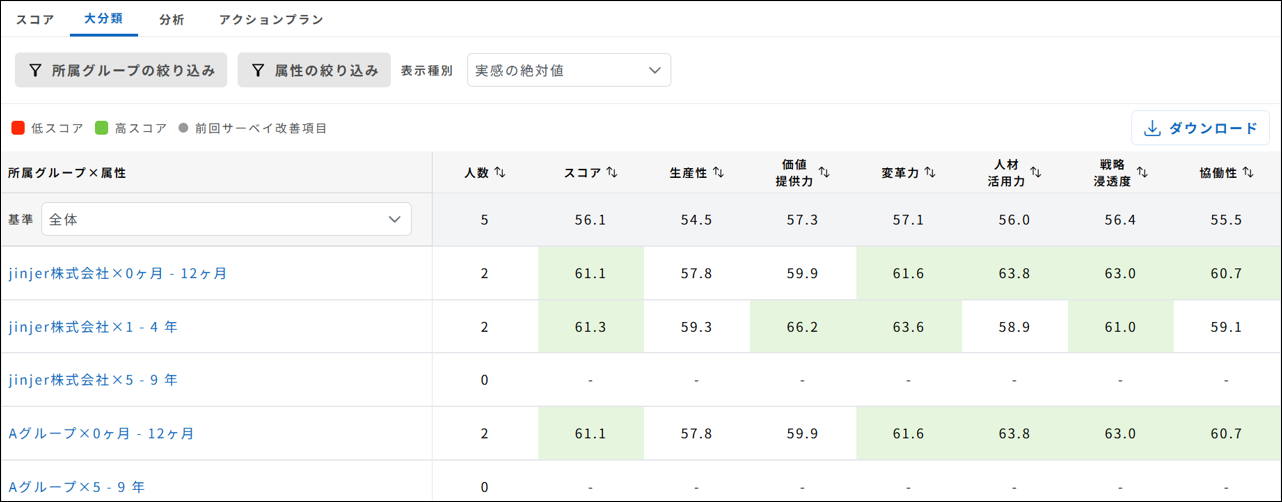Open 所属グループの絞り込み filter button
The image size is (1282, 502).
121,70
